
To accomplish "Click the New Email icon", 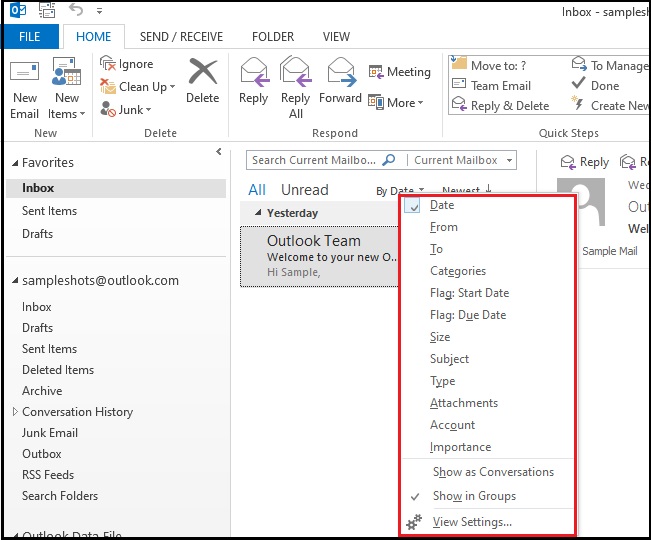I will (24, 73).
